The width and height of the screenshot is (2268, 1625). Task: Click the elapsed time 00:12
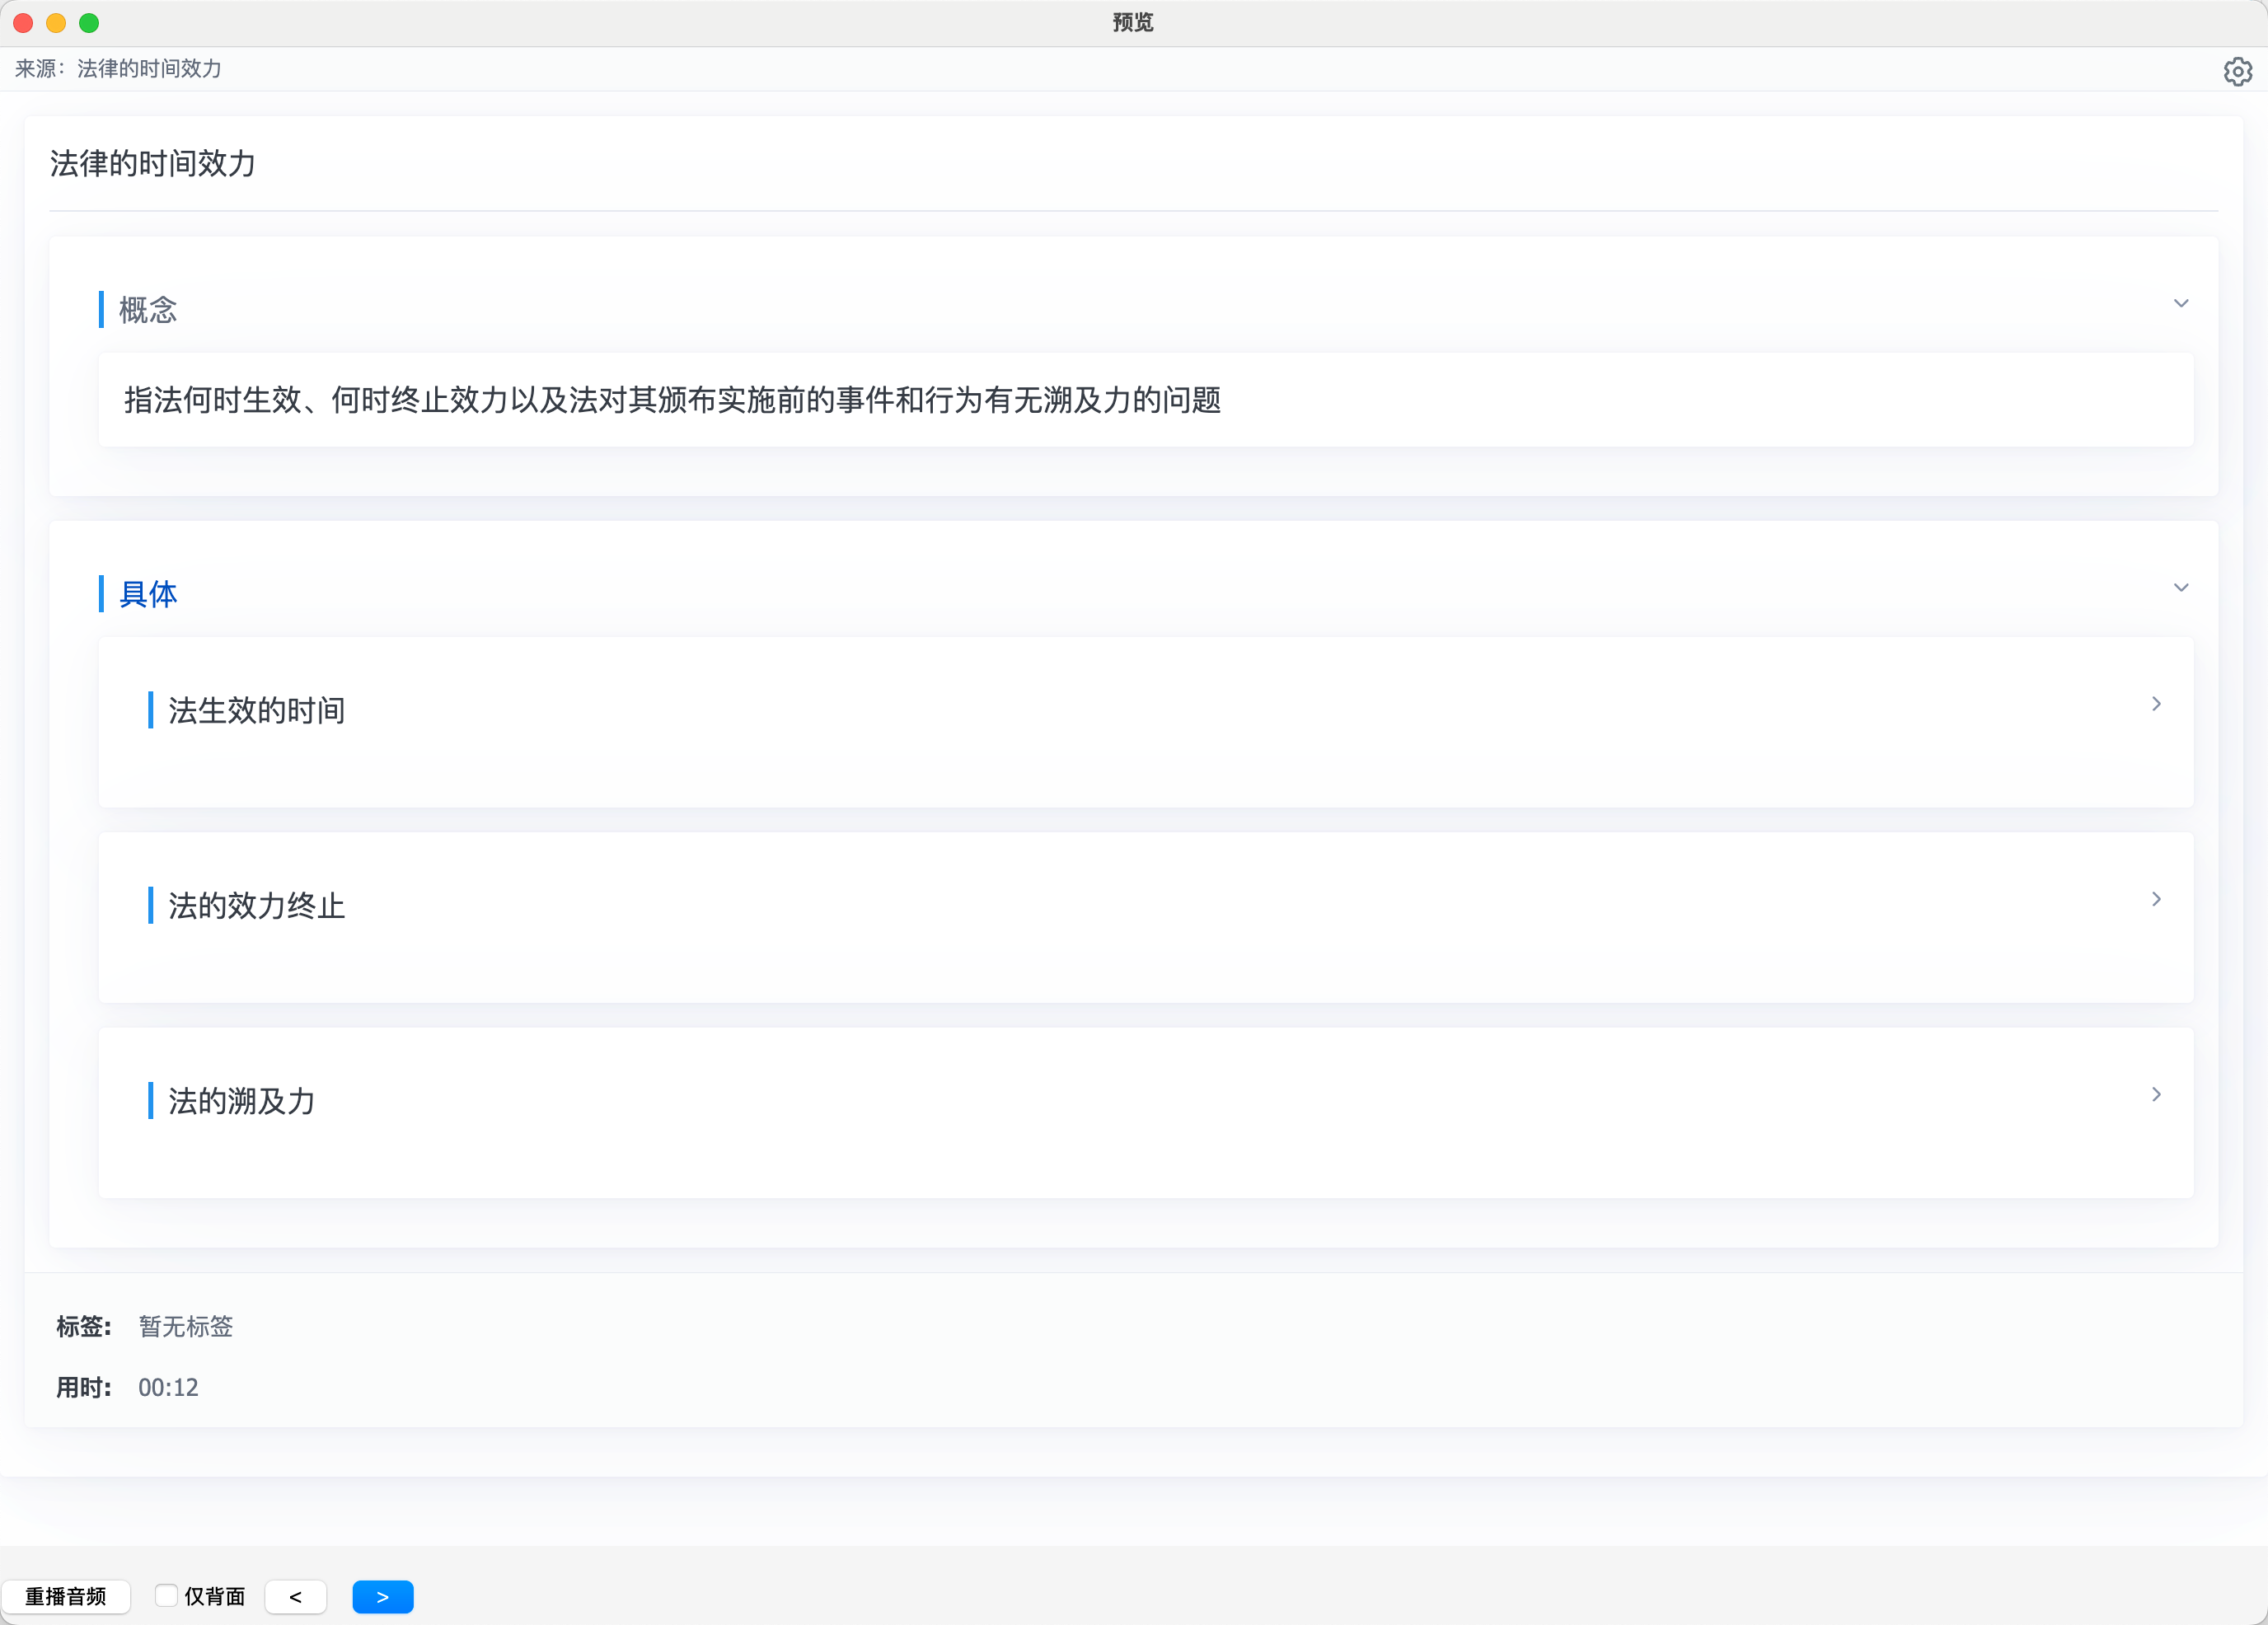(168, 1387)
